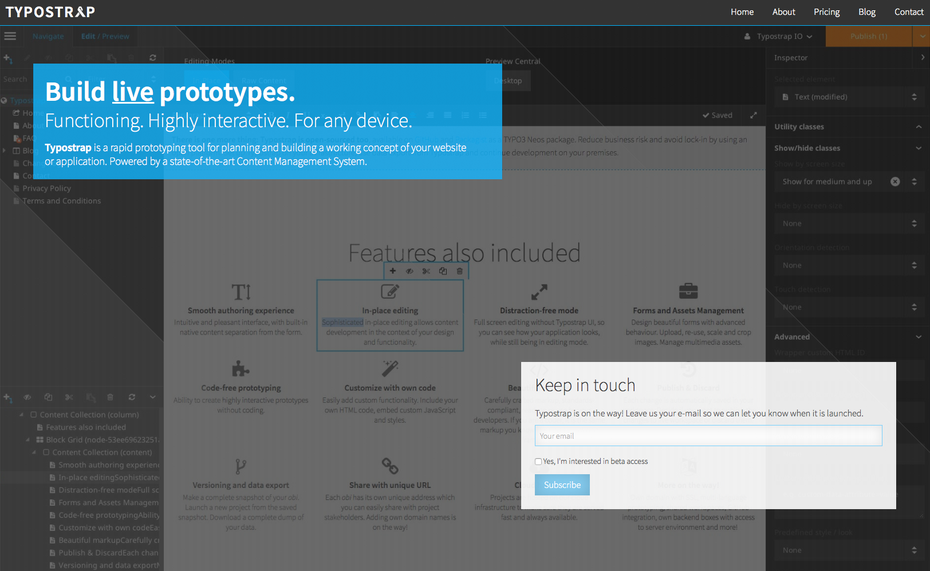Cut element with scissors icon above In-place editing
This screenshot has height=571, width=930.
(426, 271)
